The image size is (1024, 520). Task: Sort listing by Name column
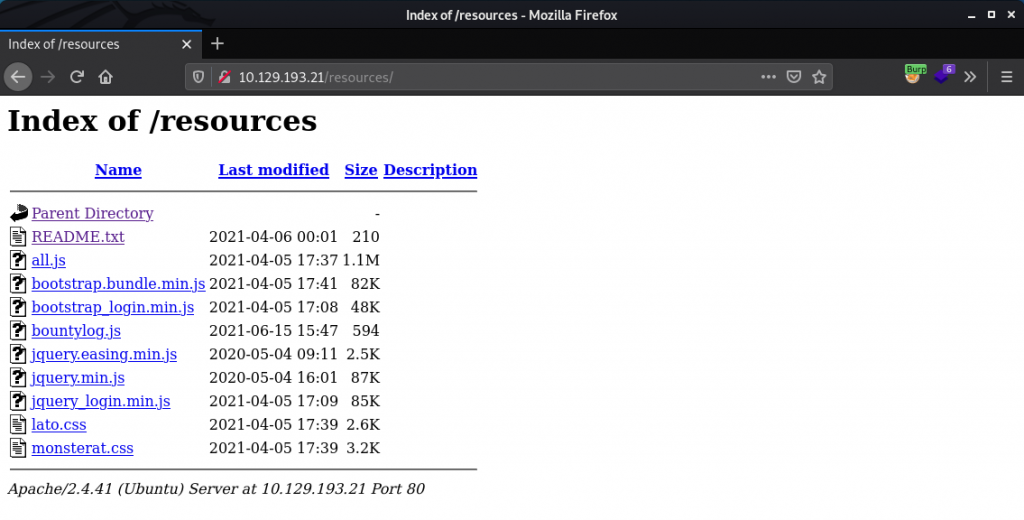coord(118,170)
